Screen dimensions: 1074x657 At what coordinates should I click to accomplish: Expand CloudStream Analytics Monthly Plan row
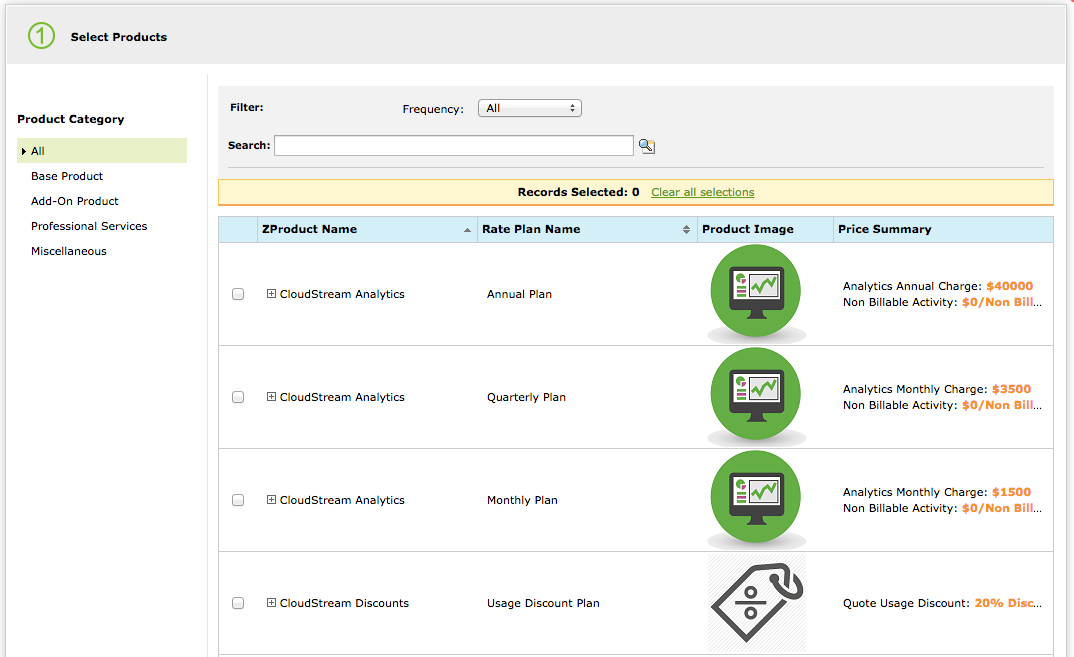click(x=271, y=499)
